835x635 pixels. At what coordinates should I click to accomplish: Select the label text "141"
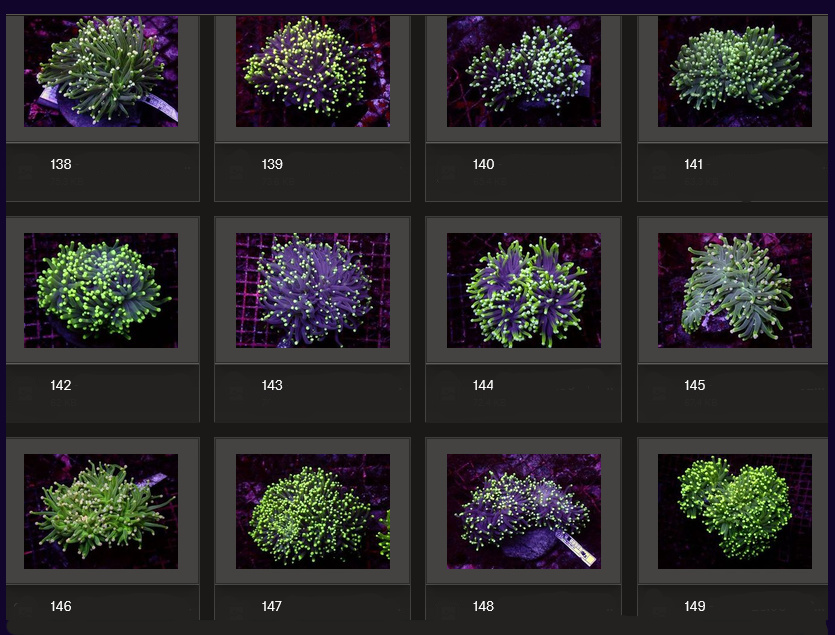click(x=693, y=164)
